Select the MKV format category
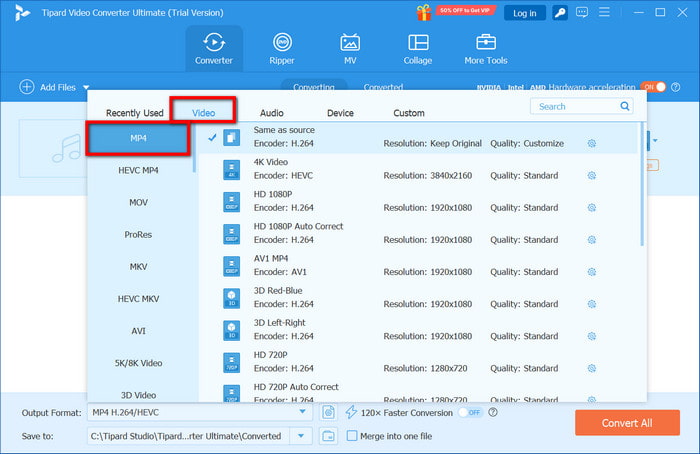Image resolution: width=700 pixels, height=454 pixels. (138, 267)
